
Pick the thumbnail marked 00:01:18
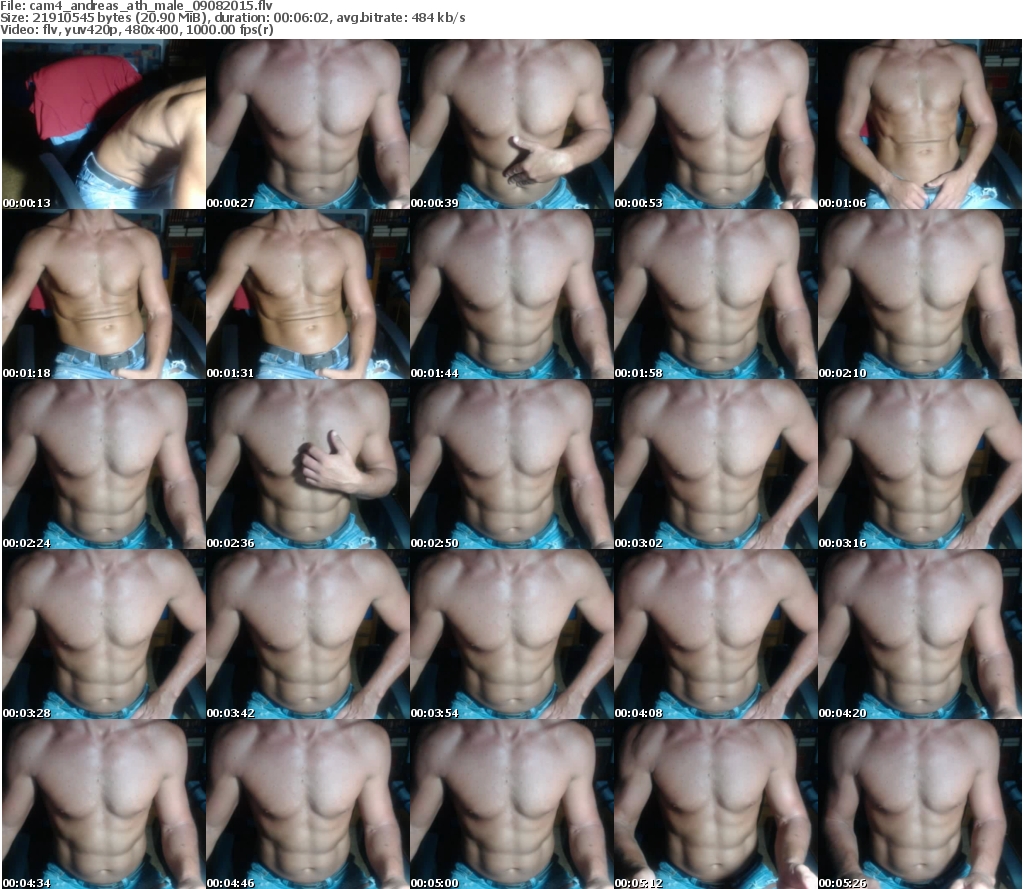tap(104, 294)
